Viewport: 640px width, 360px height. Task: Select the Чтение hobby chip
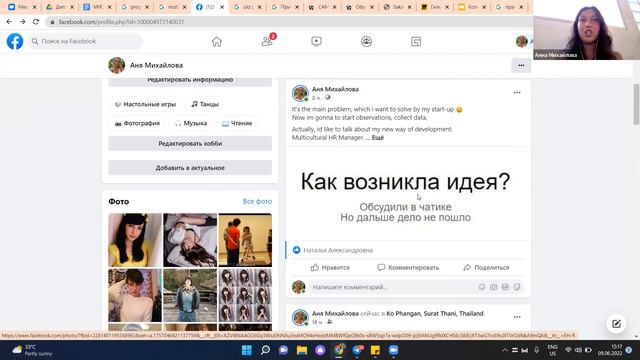coord(237,123)
